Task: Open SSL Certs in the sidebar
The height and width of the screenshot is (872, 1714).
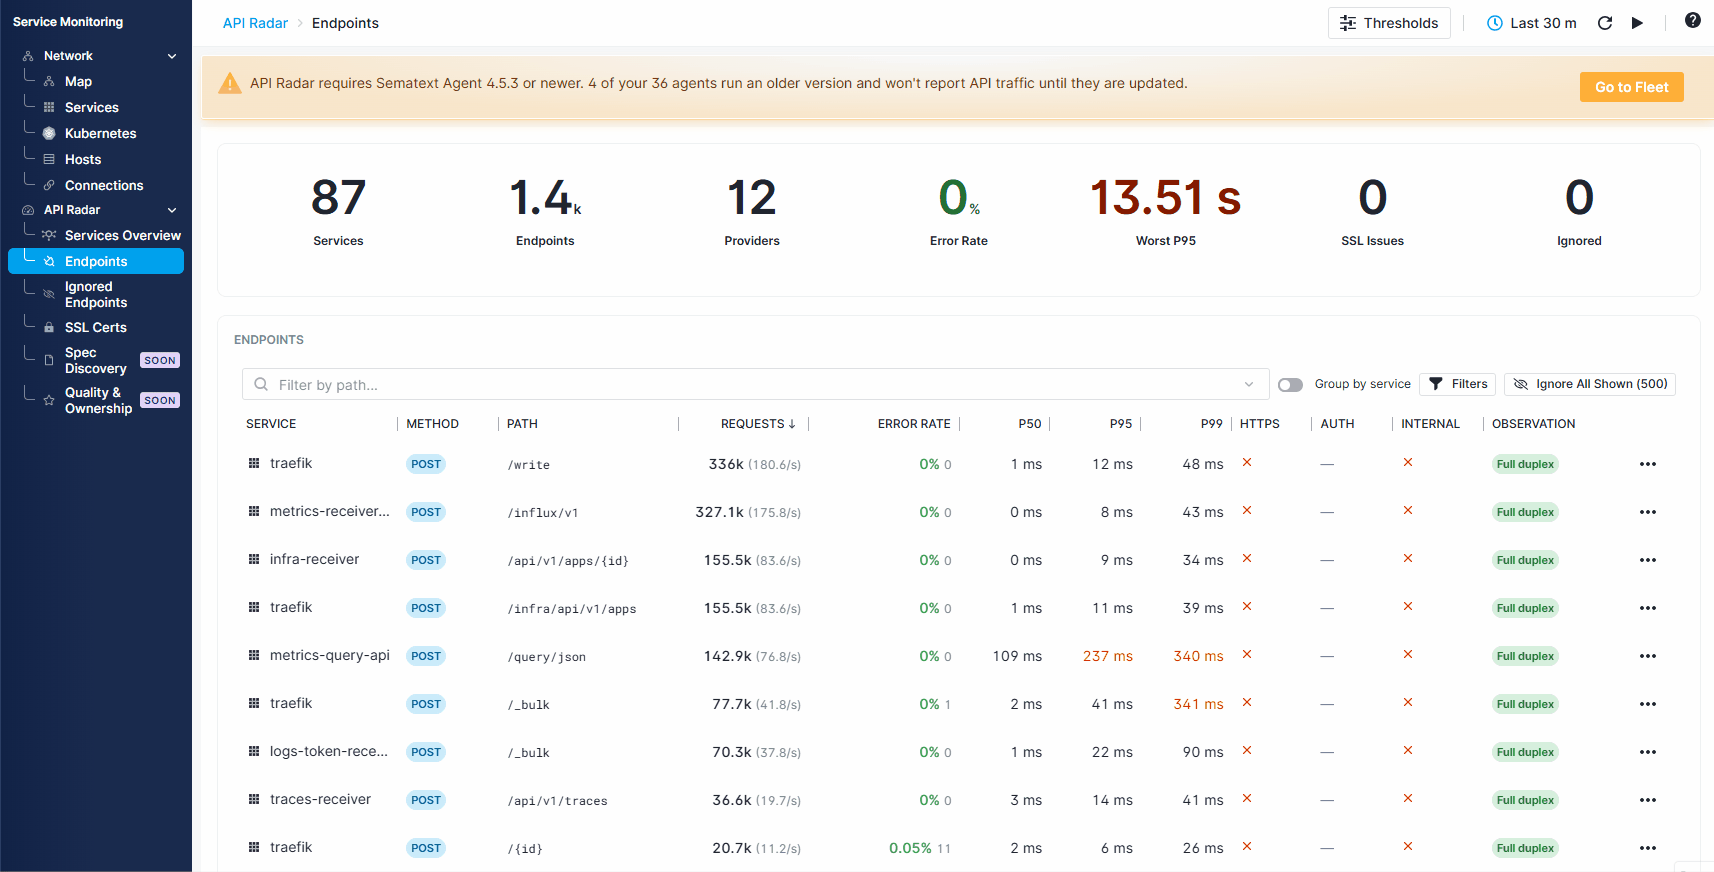Action: [96, 327]
